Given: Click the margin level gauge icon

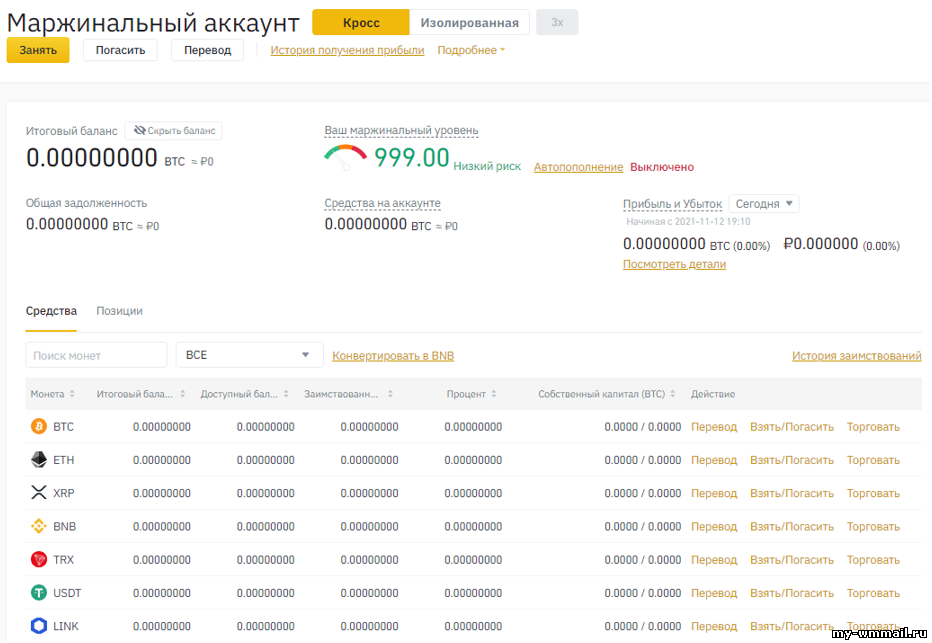Looking at the screenshot, I should 345,157.
